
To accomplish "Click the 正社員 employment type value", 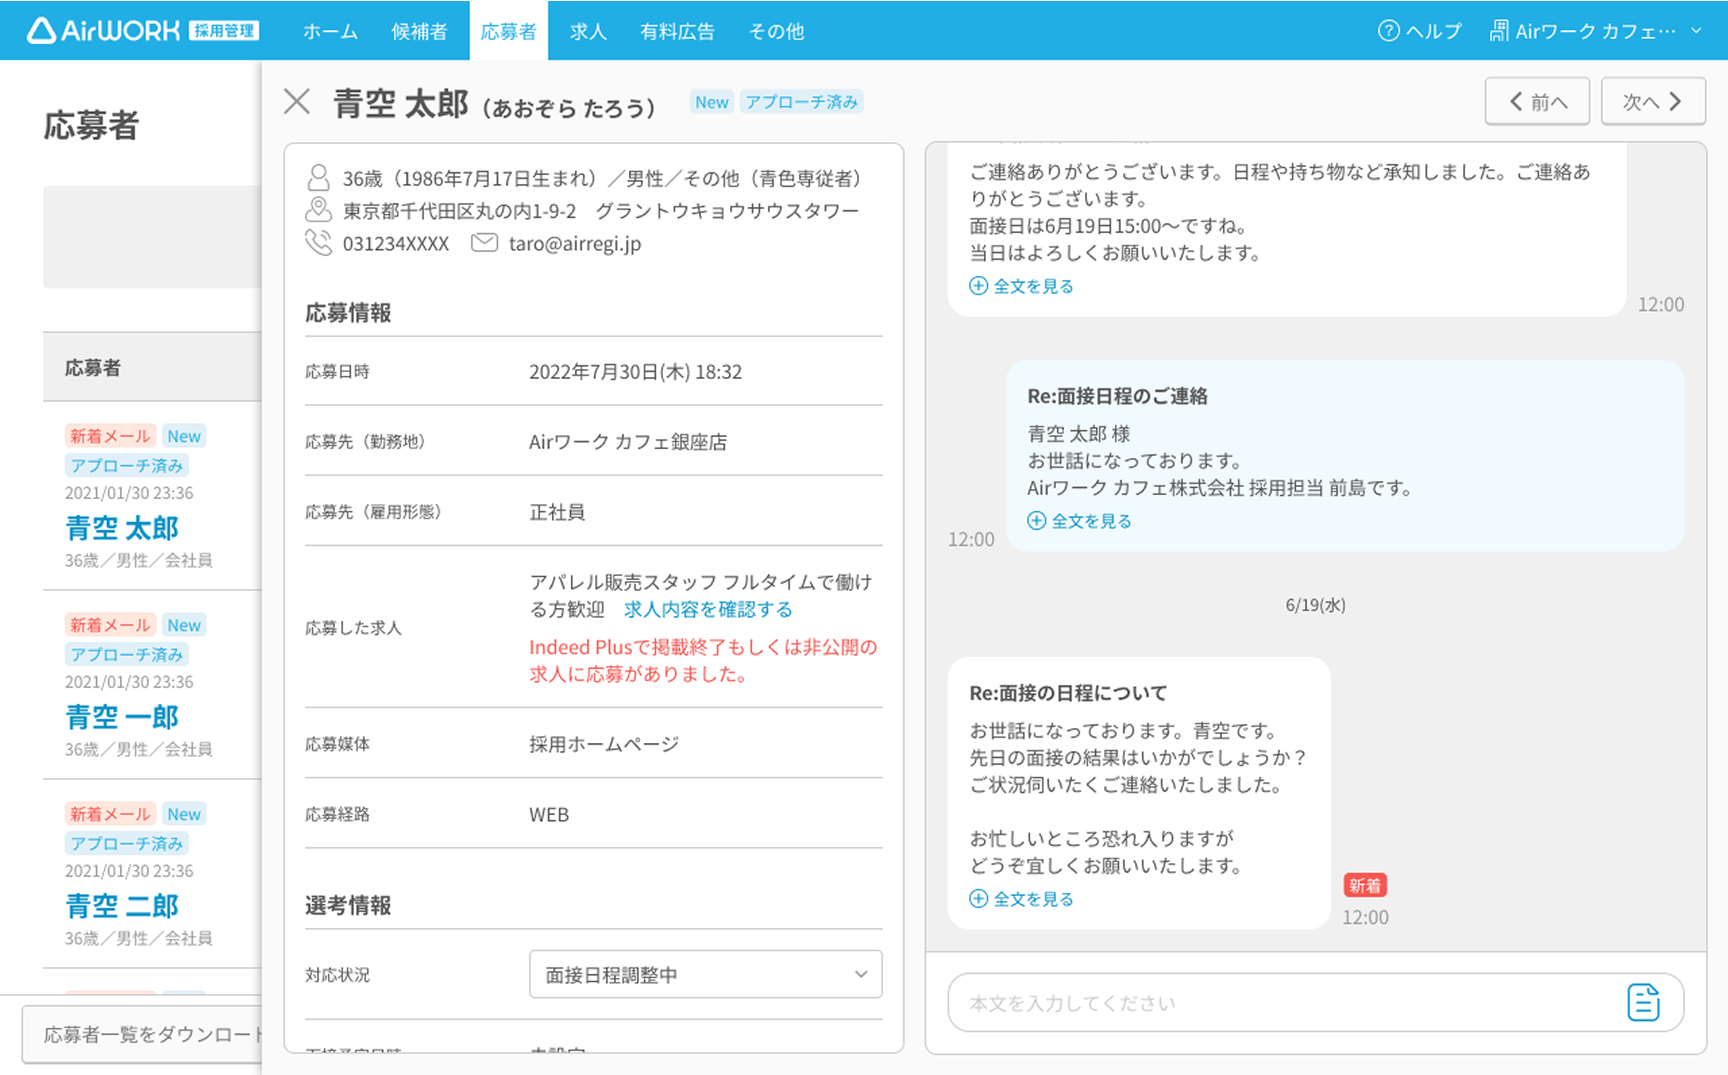I will [557, 512].
